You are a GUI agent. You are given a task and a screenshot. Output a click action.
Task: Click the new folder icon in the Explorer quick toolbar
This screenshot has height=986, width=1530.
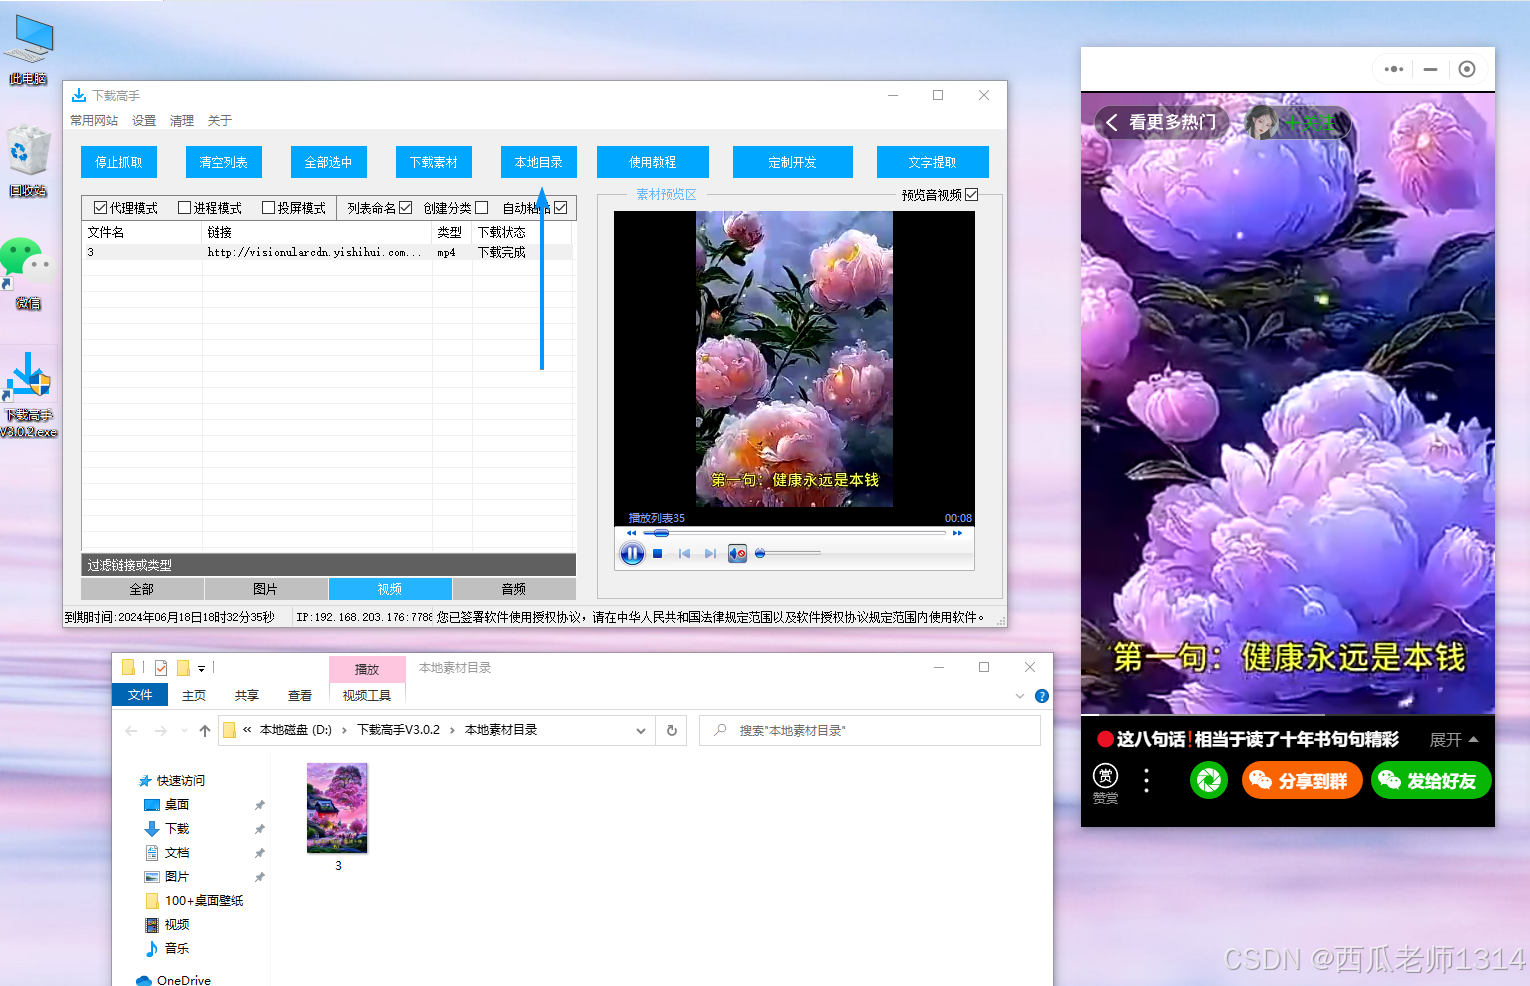tap(183, 668)
